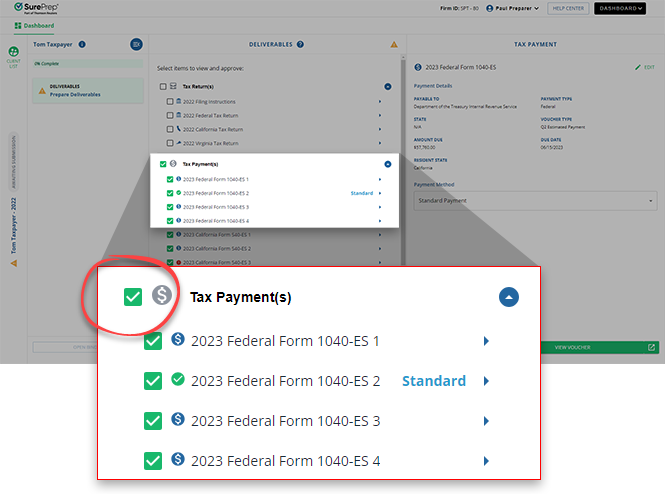Click gray dollar icon in enlarged Tax Payment(s) header
This screenshot has width=665, height=494.
pyautogui.click(x=162, y=296)
